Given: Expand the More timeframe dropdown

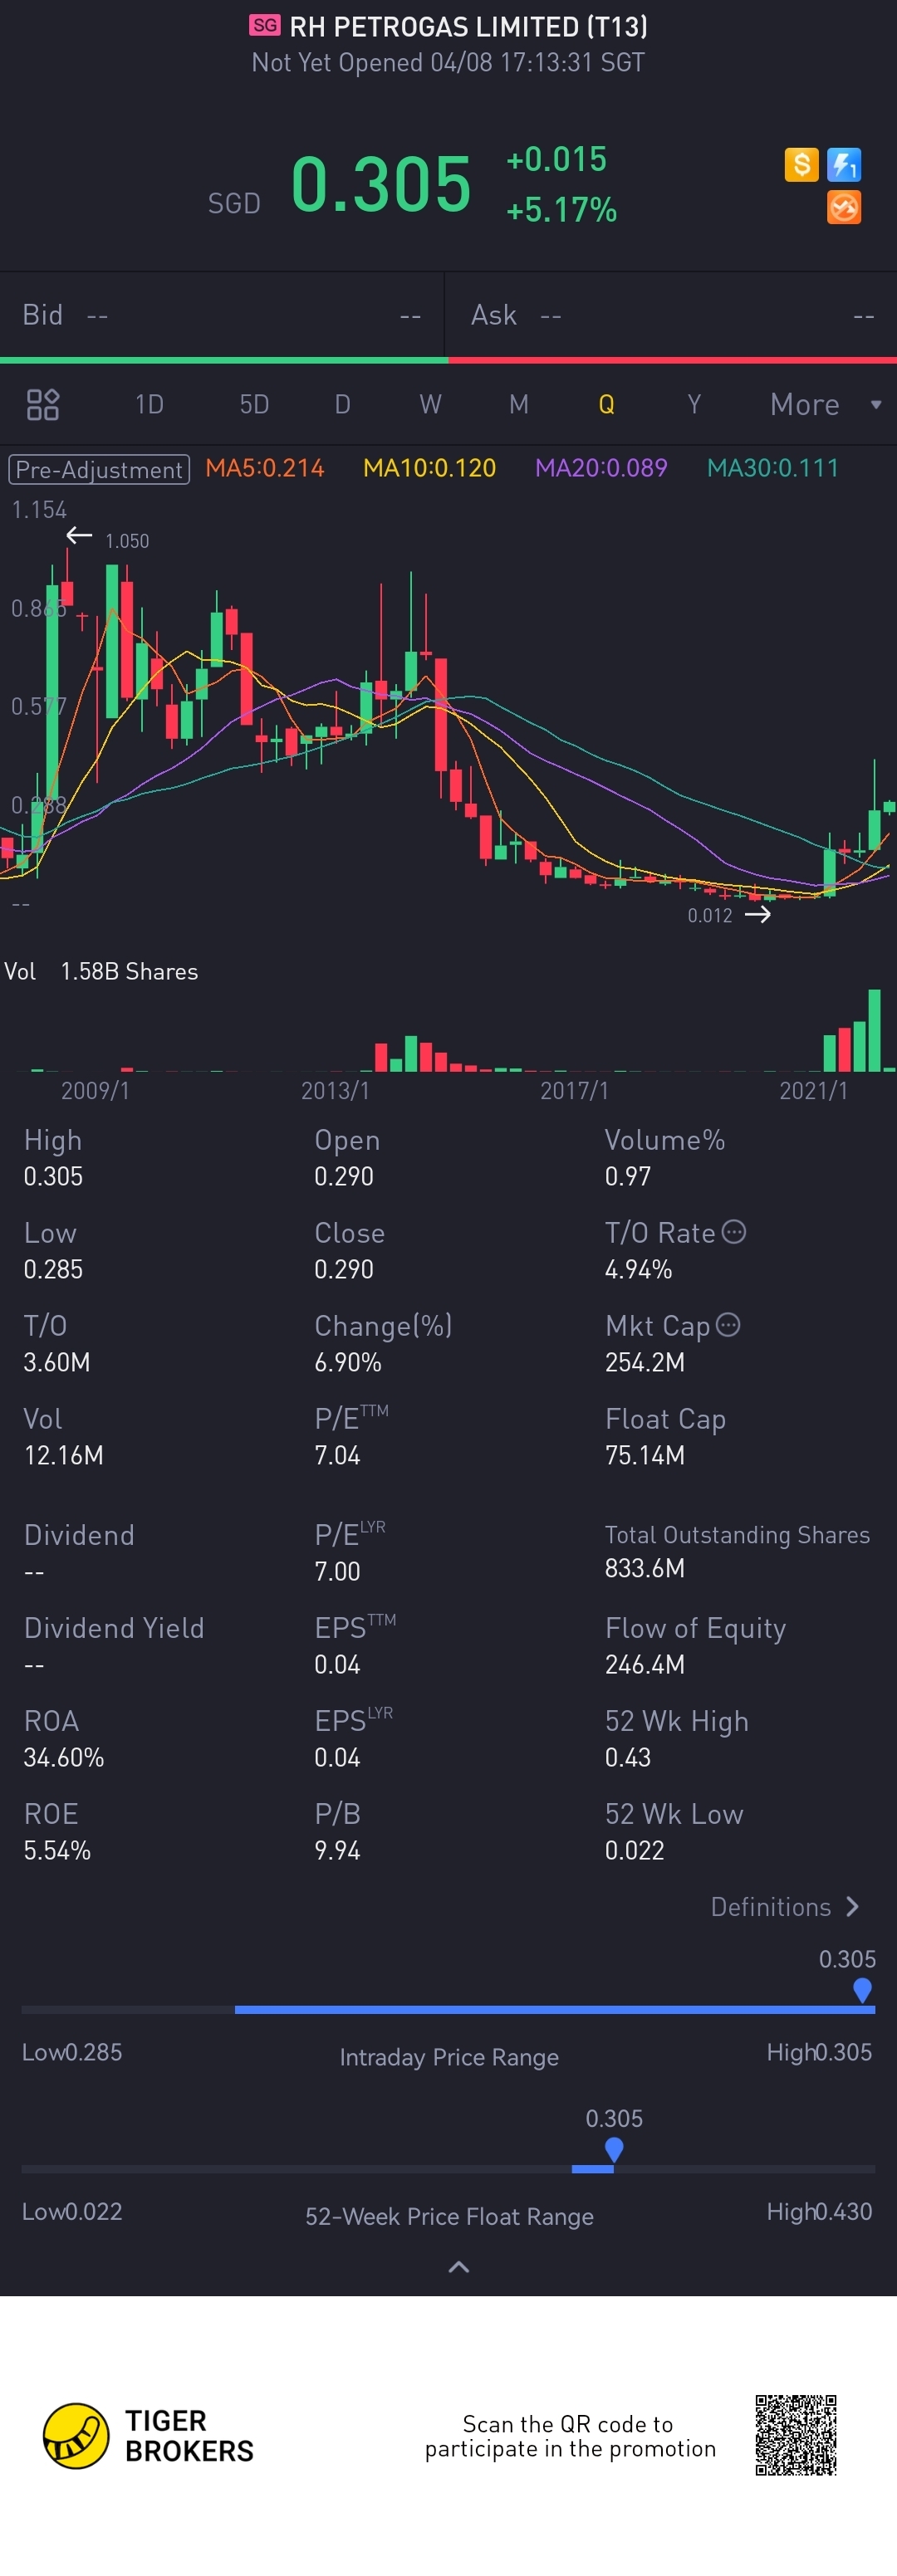Looking at the screenshot, I should coord(824,404).
